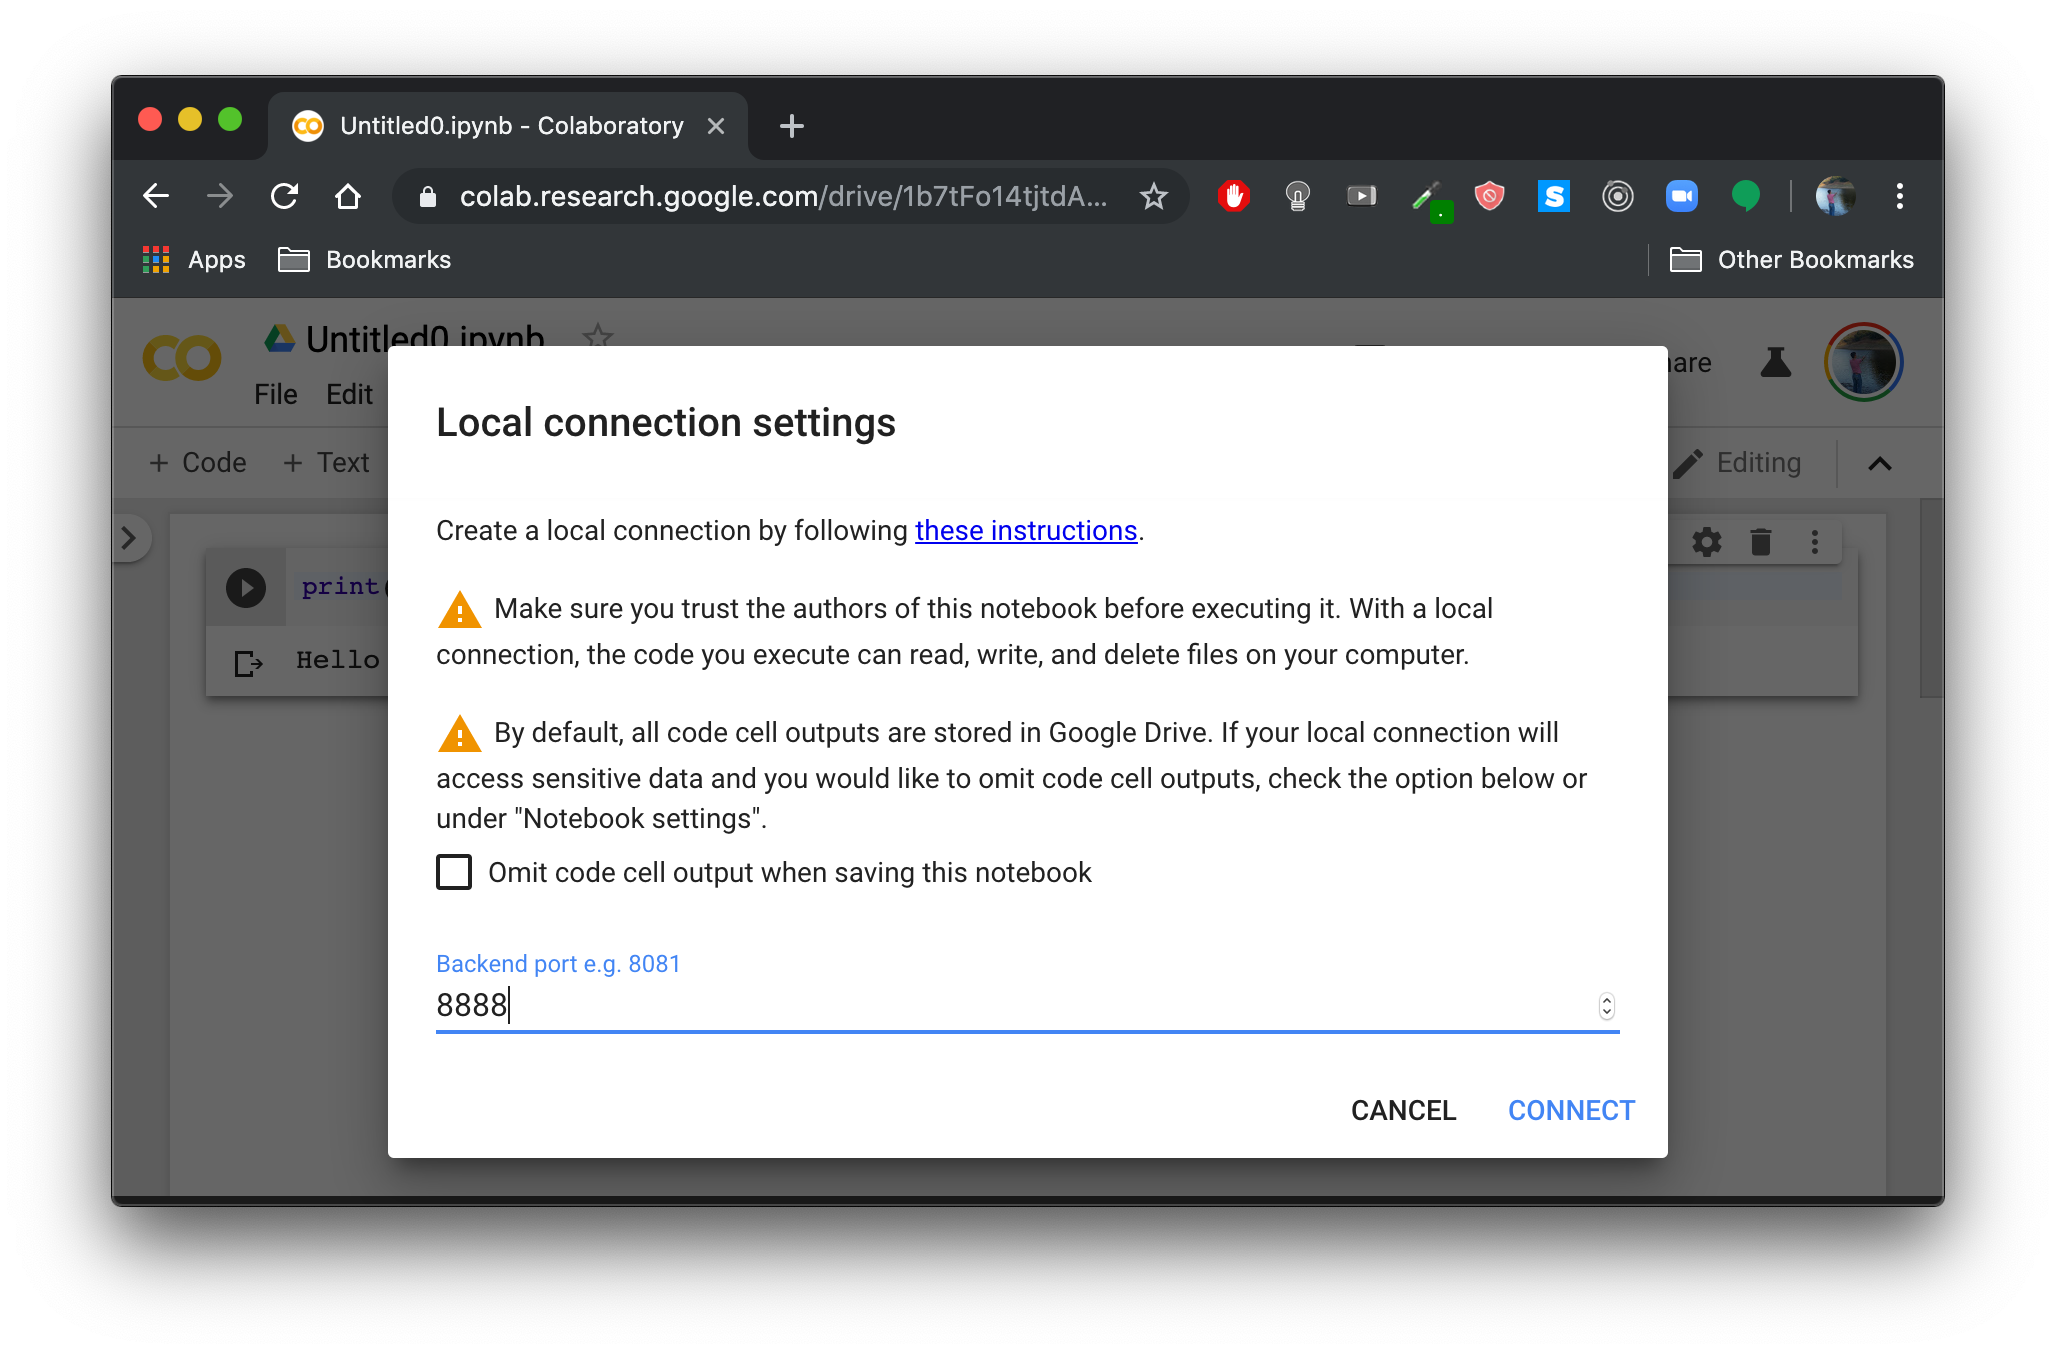The width and height of the screenshot is (2056, 1354).
Task: Click the port number stepper arrows
Action: click(x=1606, y=1006)
